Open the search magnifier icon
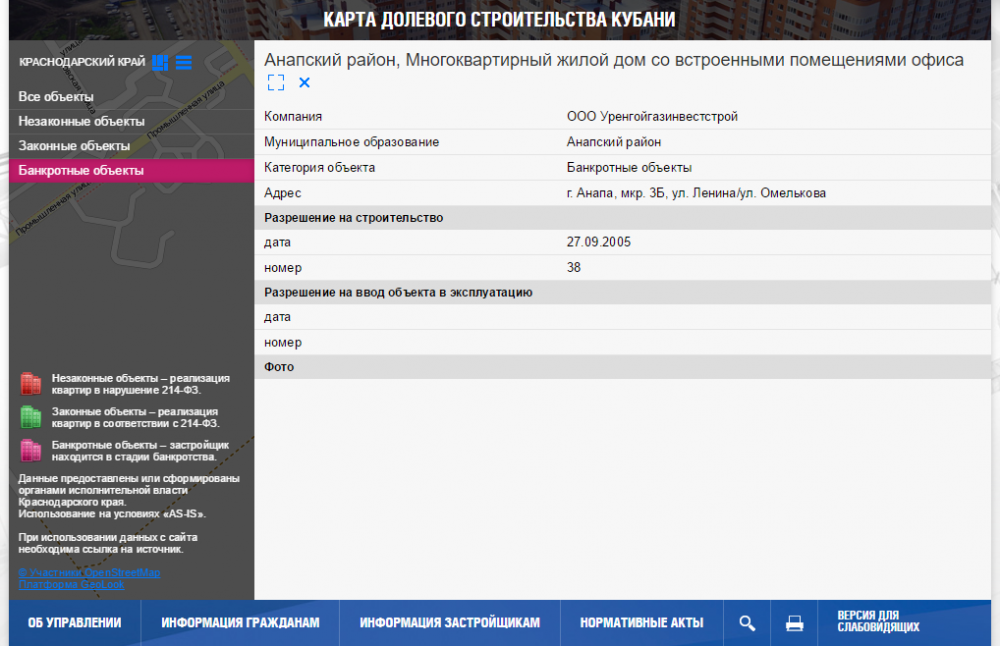This screenshot has height=646, width=1000. [747, 623]
